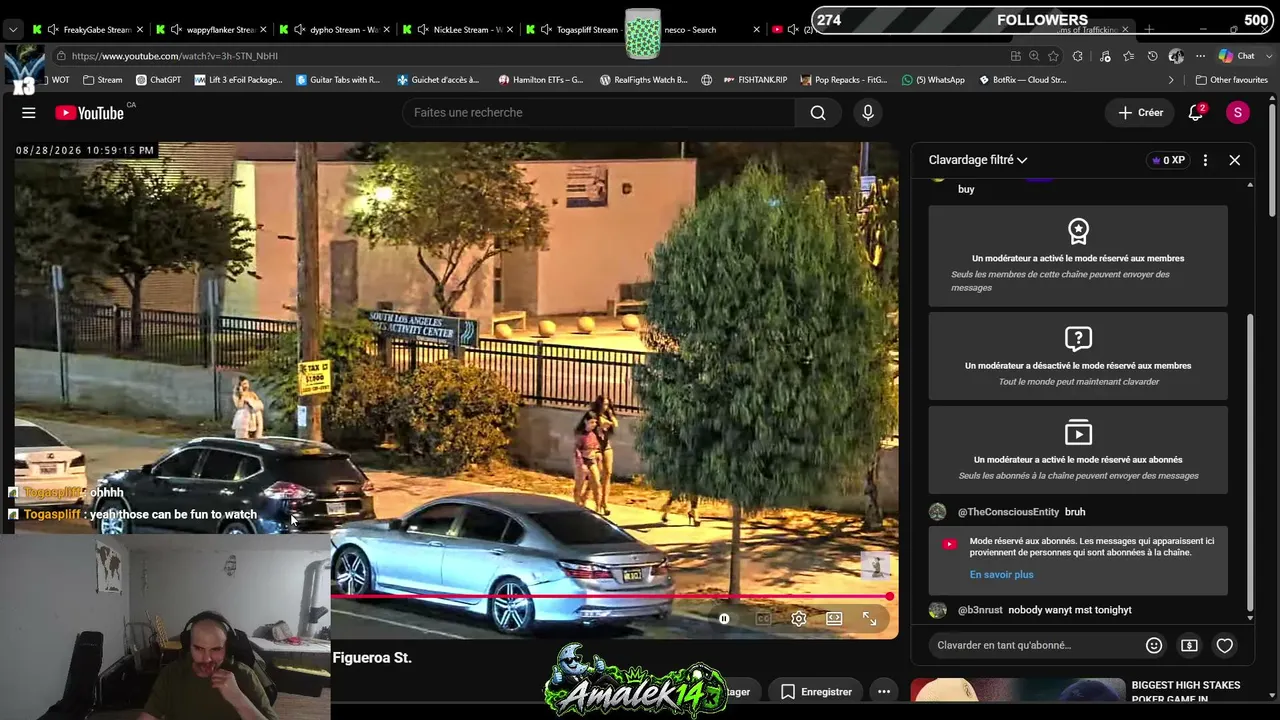This screenshot has height=720, width=1280.
Task: Mute the NickLee Stream tab
Action: (x=423, y=30)
